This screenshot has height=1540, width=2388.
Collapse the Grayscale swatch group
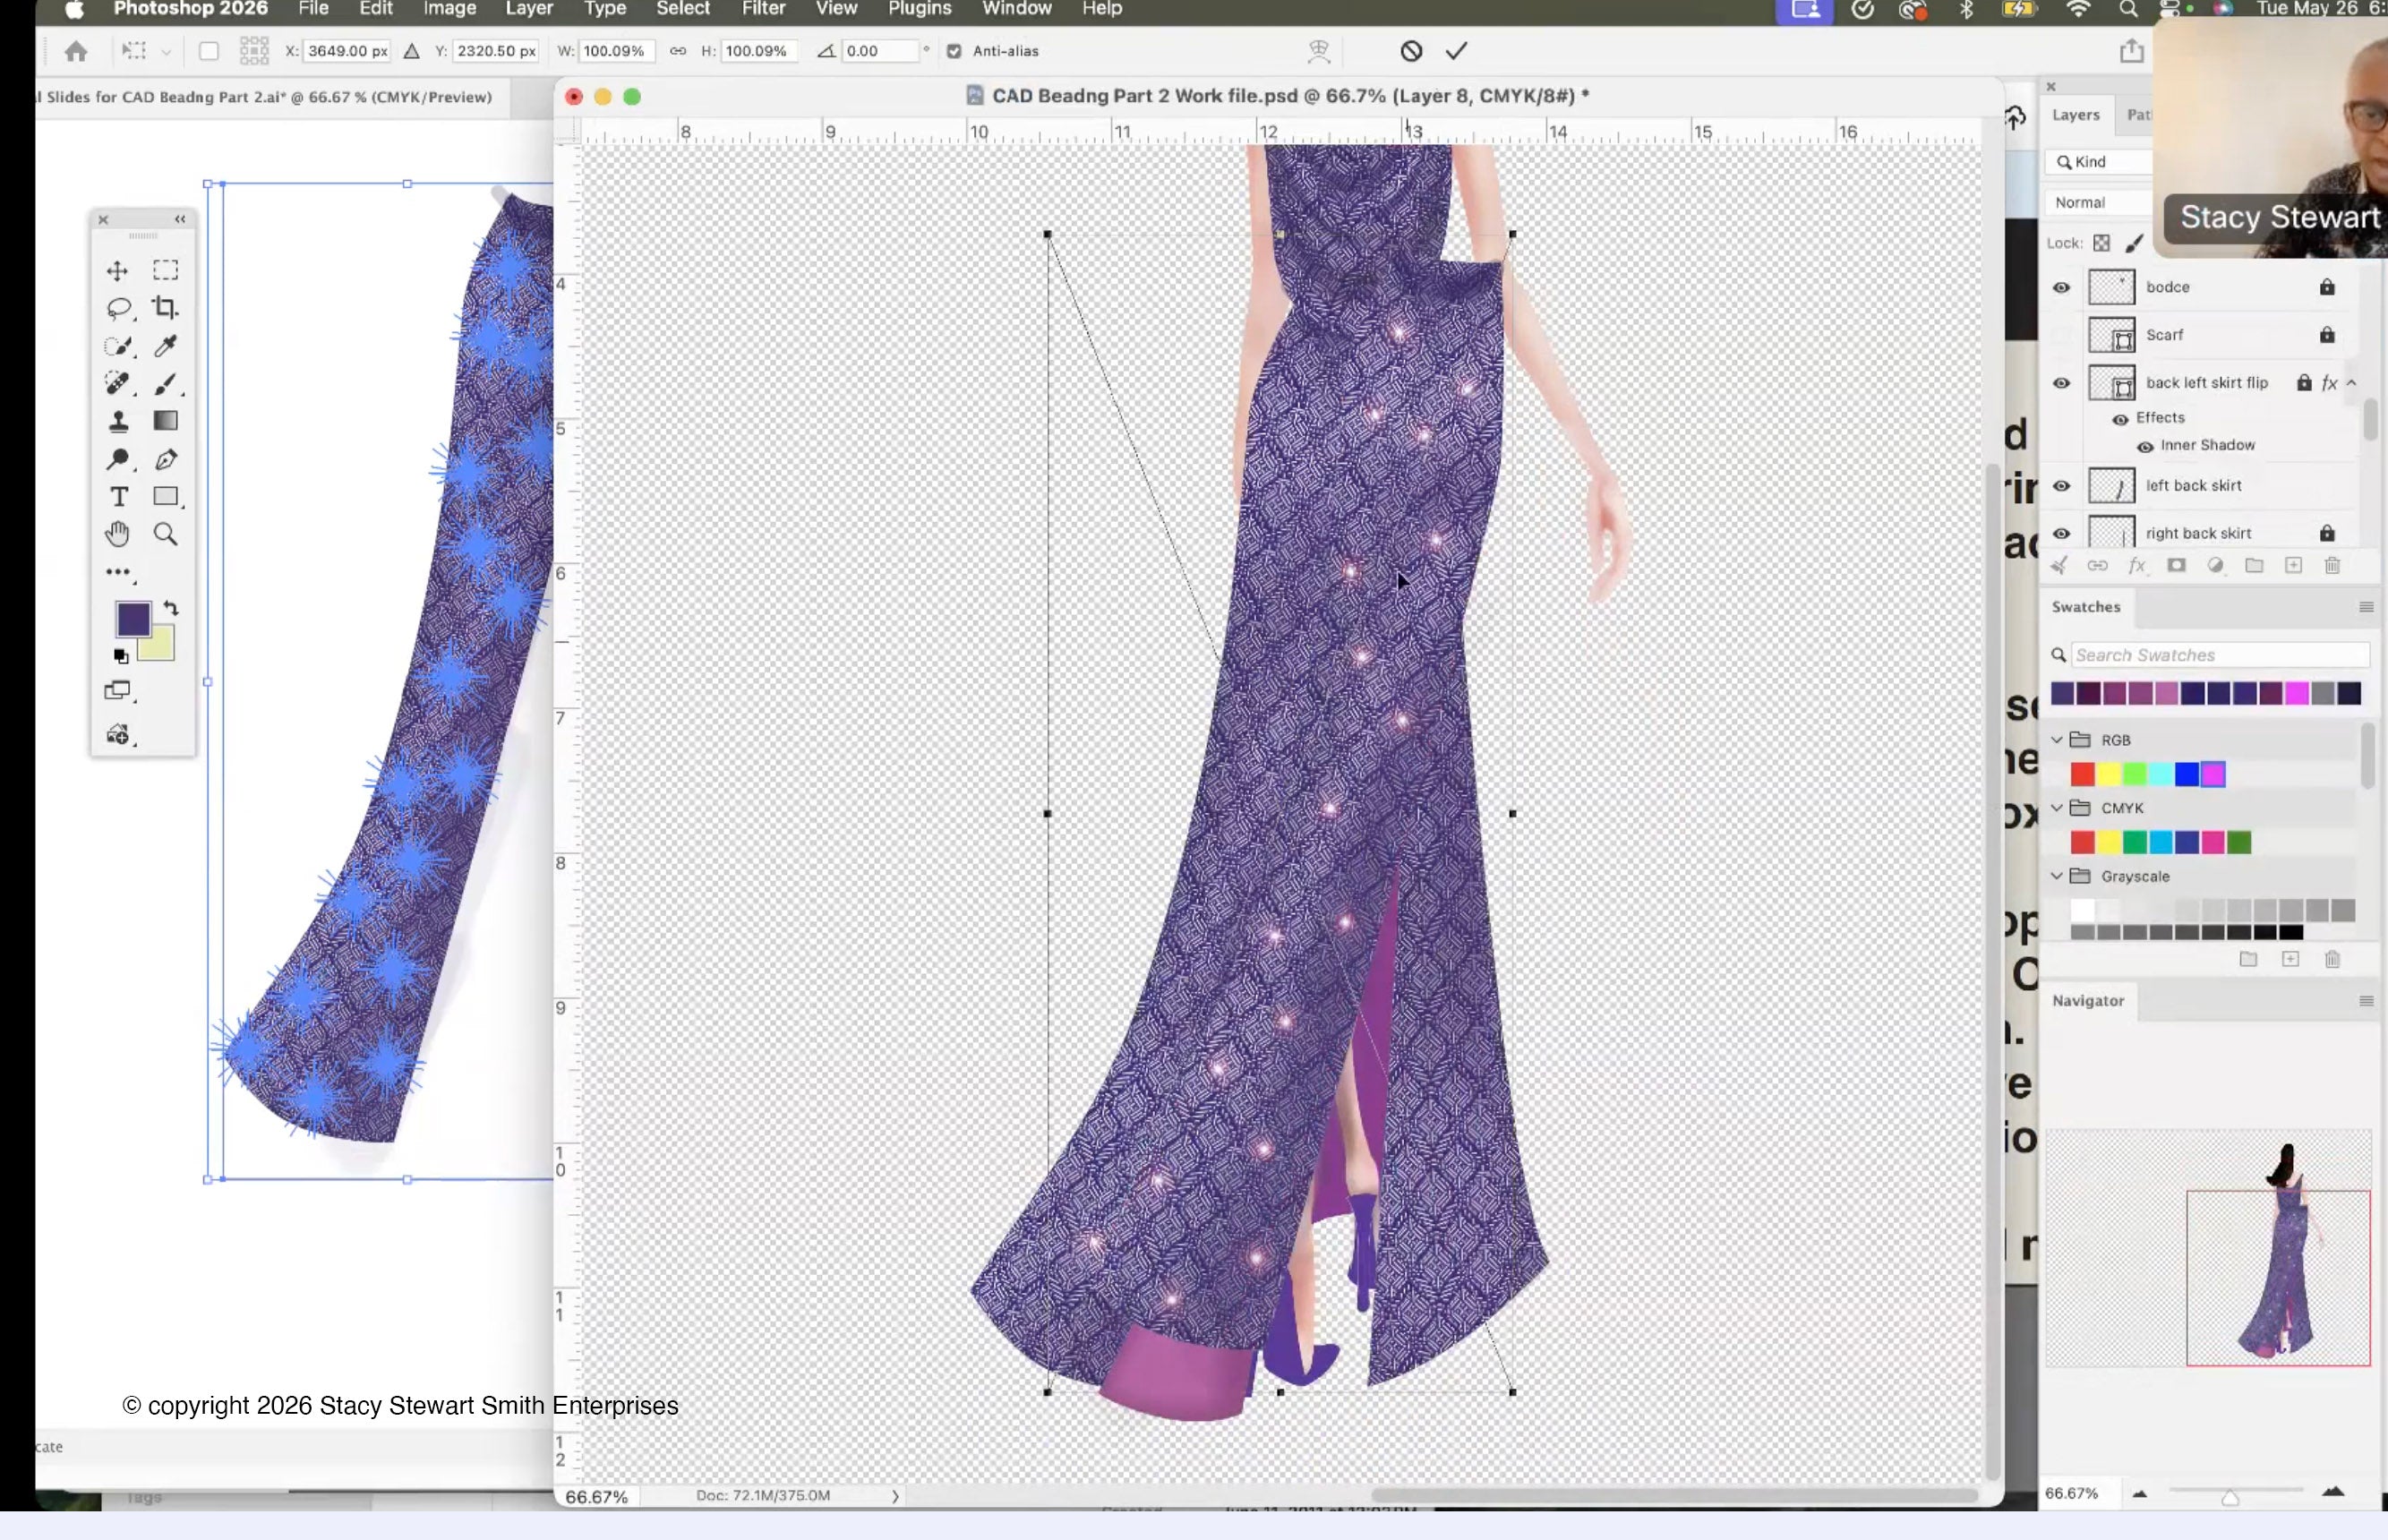2057,876
